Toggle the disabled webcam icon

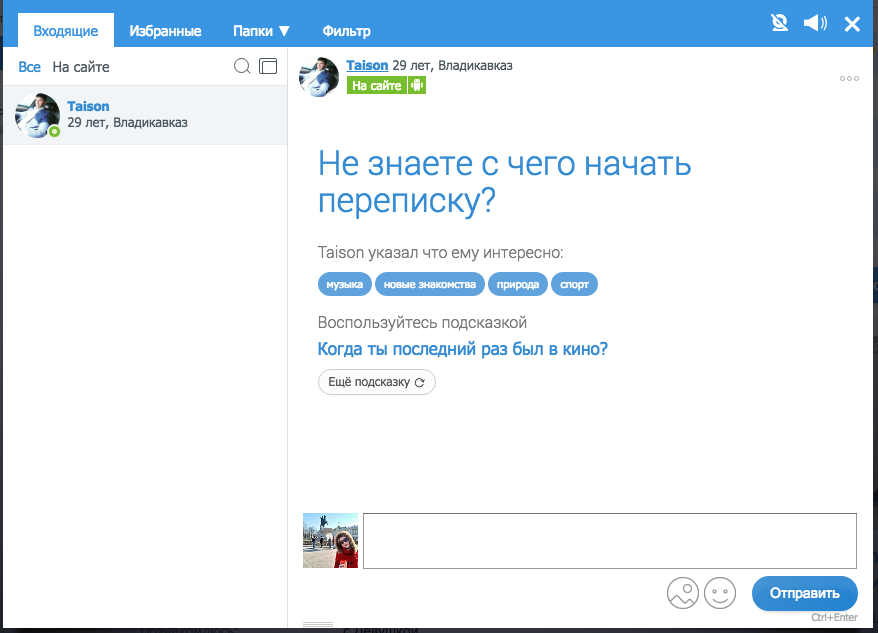coord(779,23)
